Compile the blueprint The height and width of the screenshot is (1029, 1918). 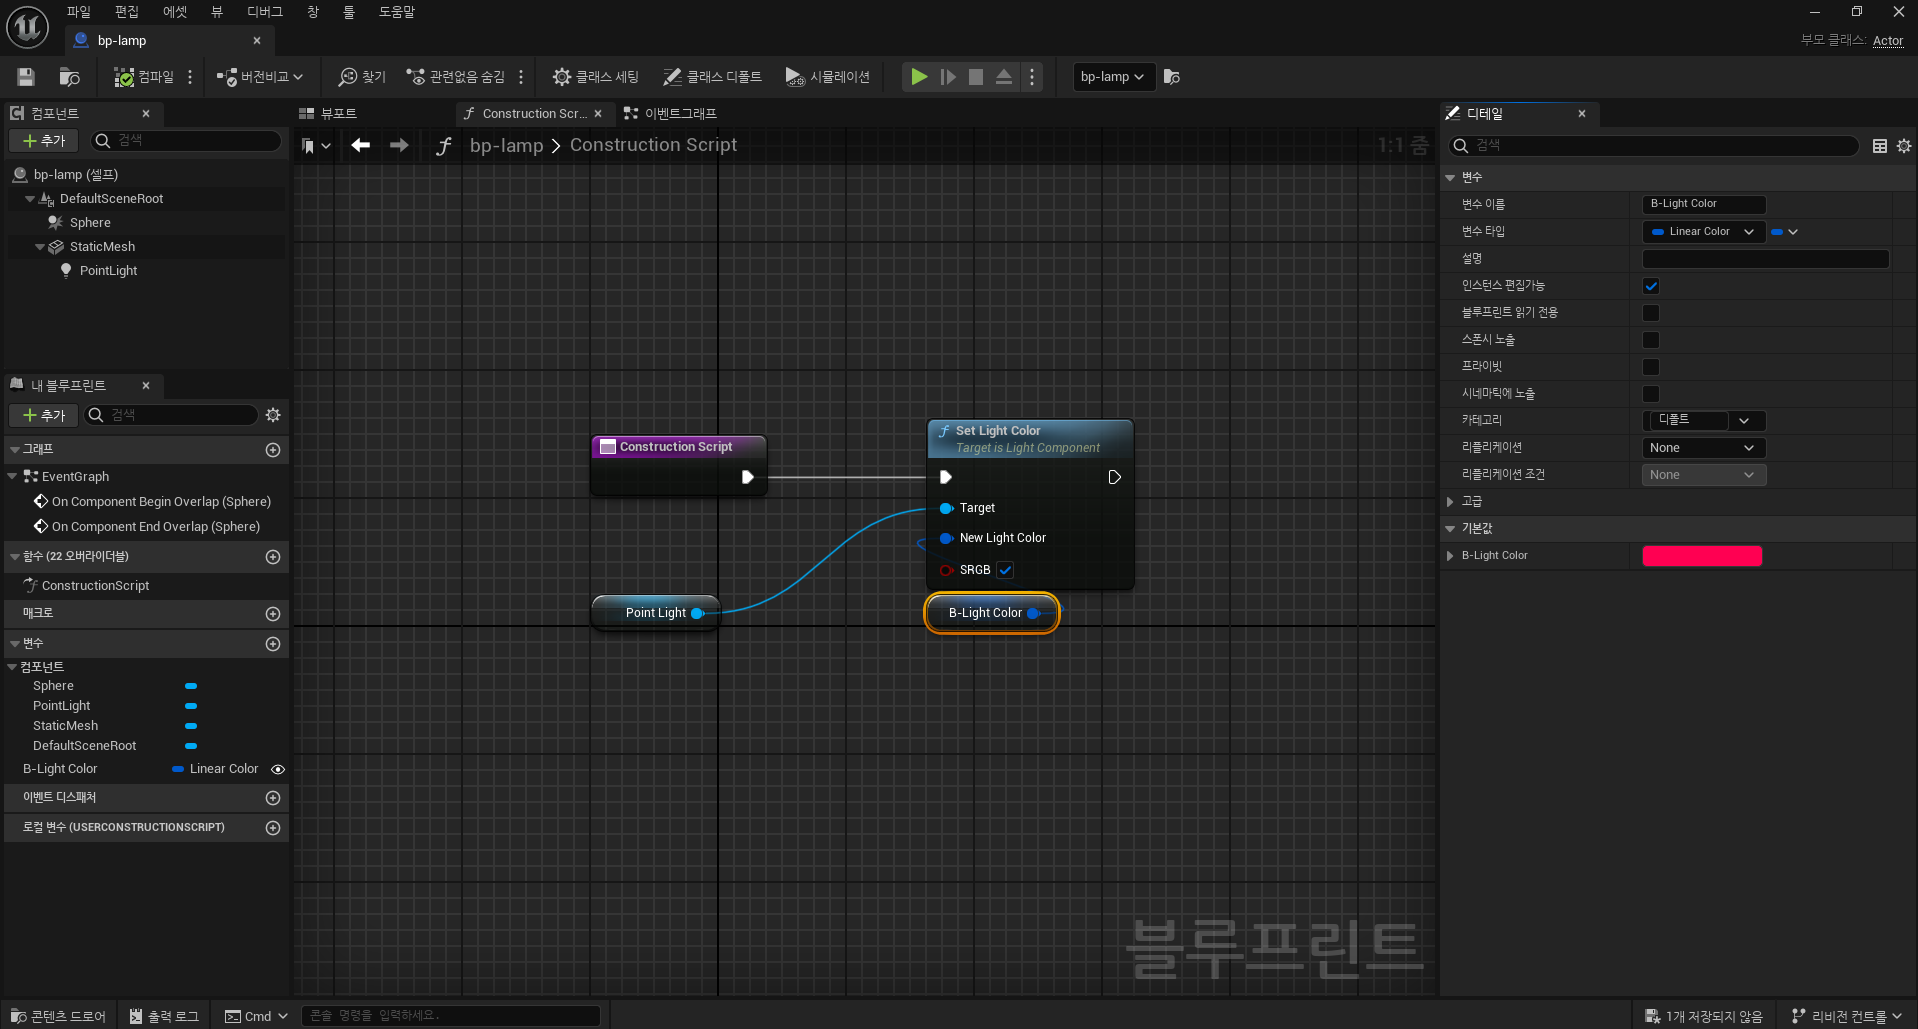point(144,77)
